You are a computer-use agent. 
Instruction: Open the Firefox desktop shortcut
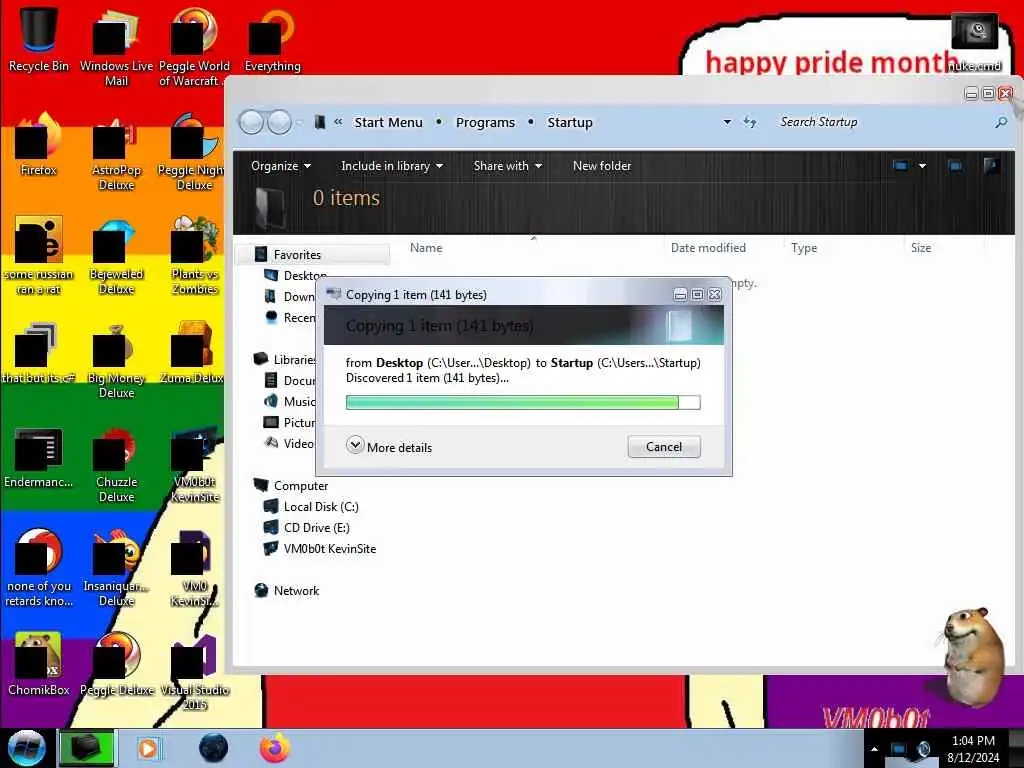[x=39, y=145]
